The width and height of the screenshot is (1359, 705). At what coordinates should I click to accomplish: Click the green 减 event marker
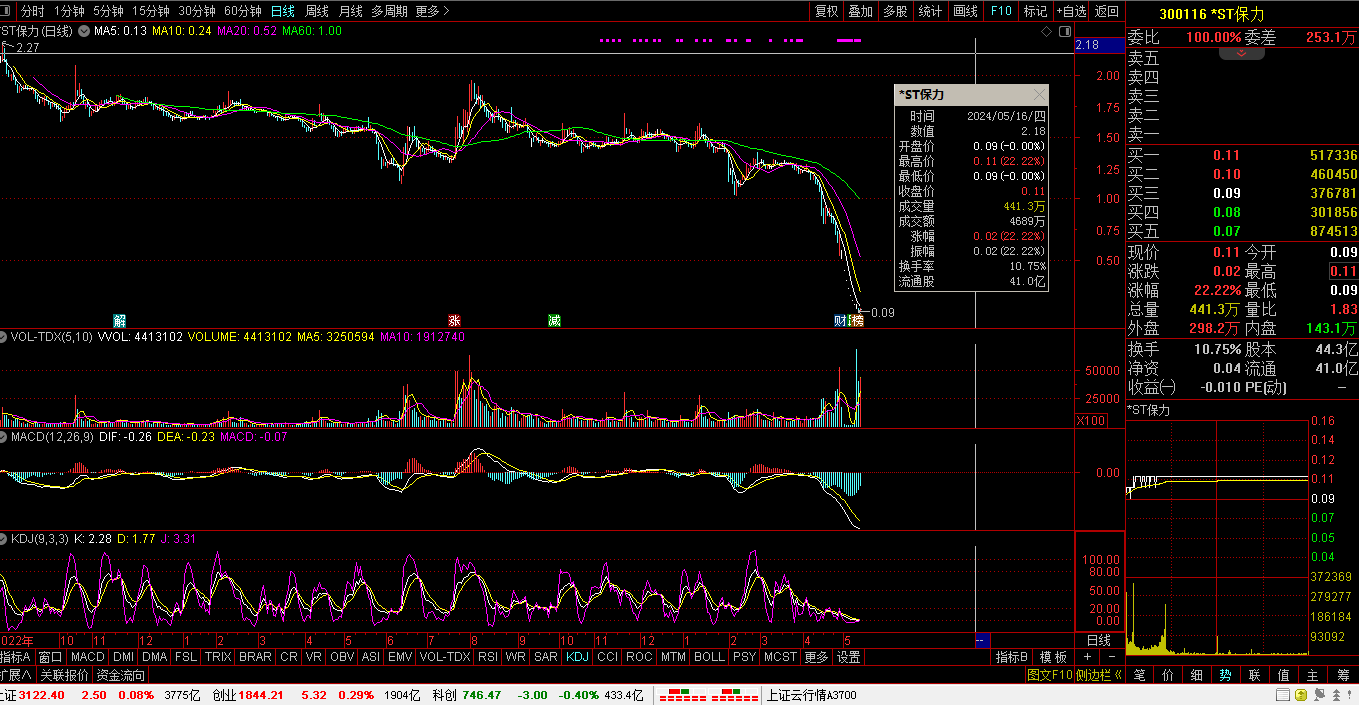(x=554, y=321)
